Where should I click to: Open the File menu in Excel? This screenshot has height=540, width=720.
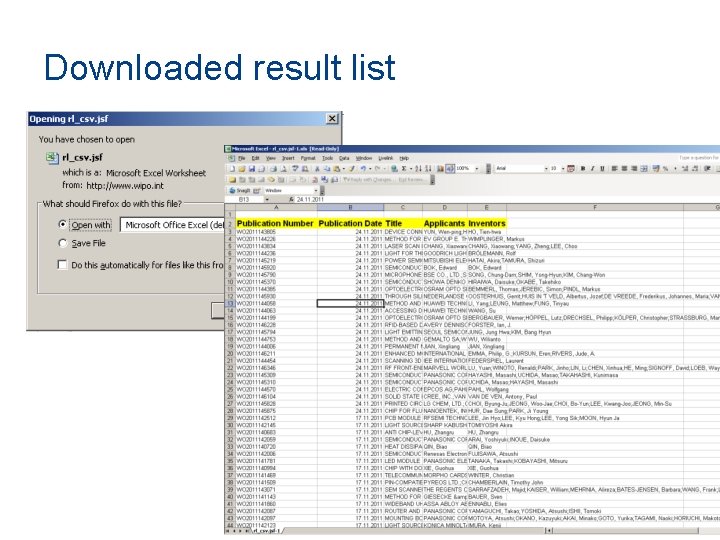(x=242, y=158)
